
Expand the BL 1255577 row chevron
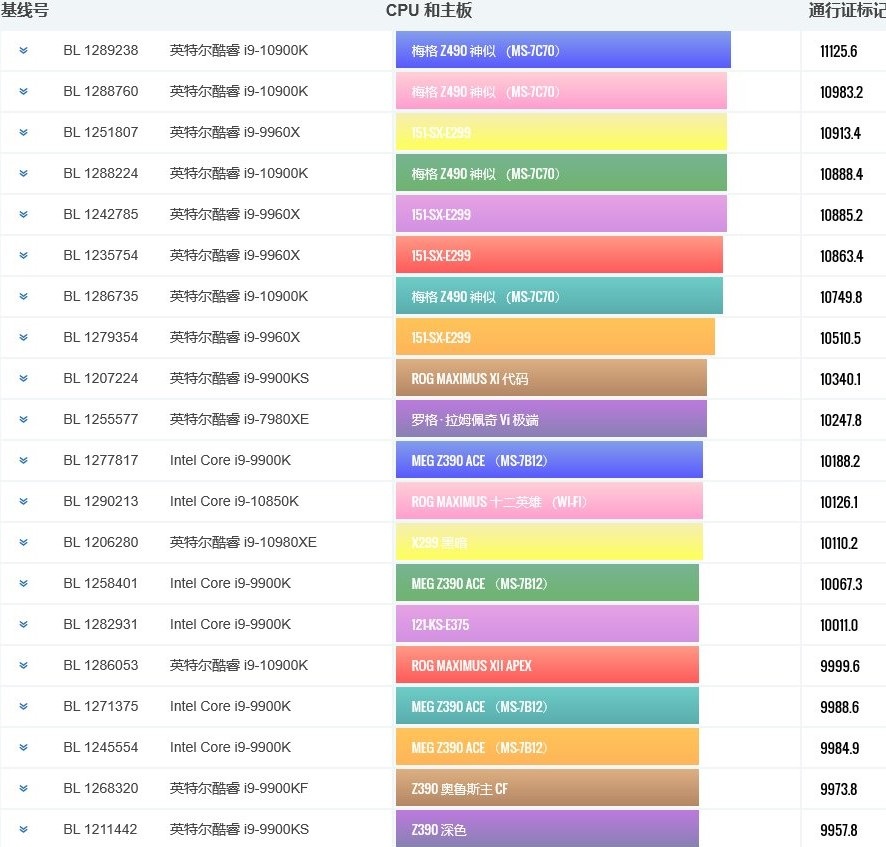point(23,419)
